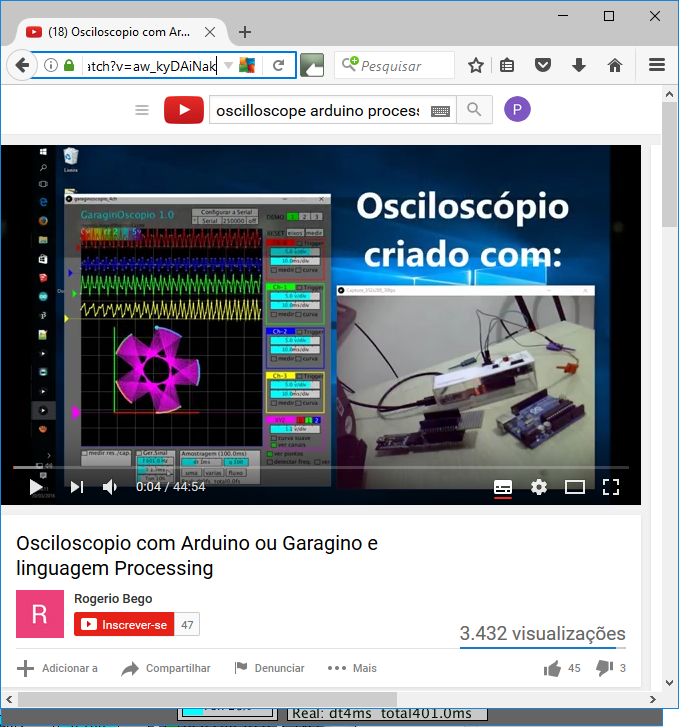The height and width of the screenshot is (727, 679).
Task: Enter full screen video mode
Action: [x=611, y=487]
